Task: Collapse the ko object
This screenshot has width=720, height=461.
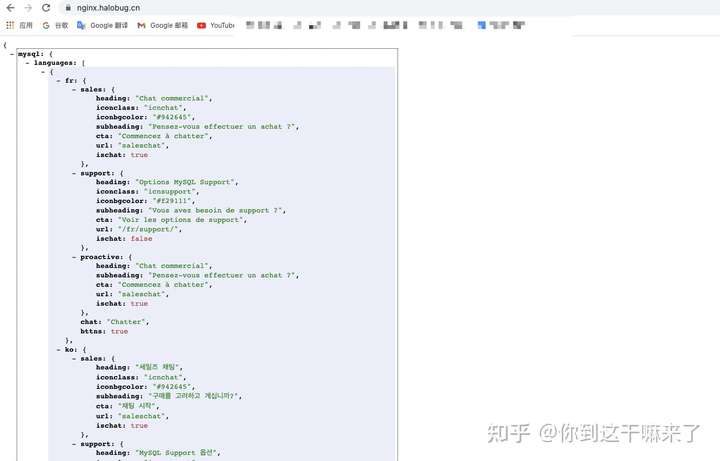Action: [x=59, y=350]
